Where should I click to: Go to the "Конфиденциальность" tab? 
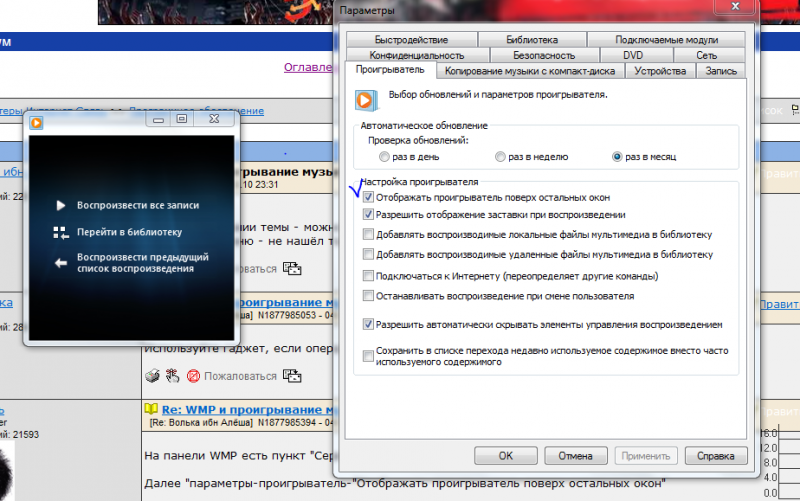tap(416, 56)
